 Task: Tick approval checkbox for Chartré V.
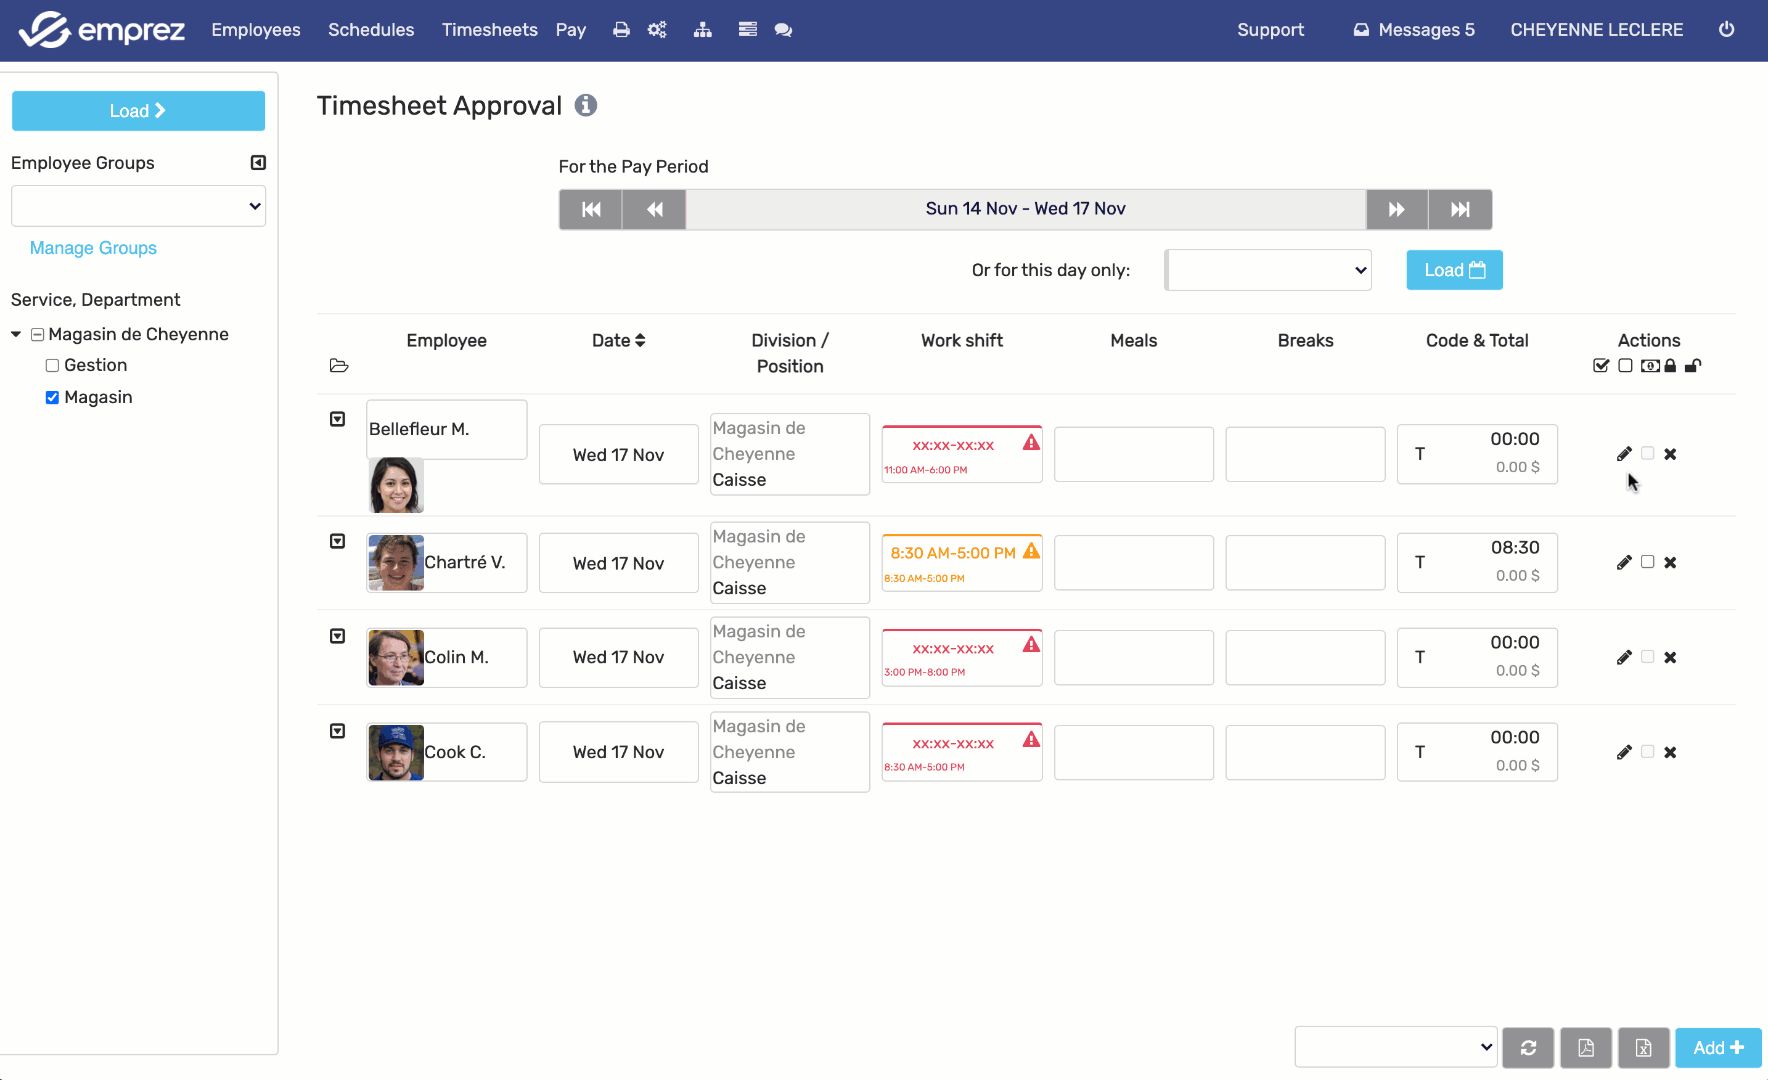point(1647,562)
